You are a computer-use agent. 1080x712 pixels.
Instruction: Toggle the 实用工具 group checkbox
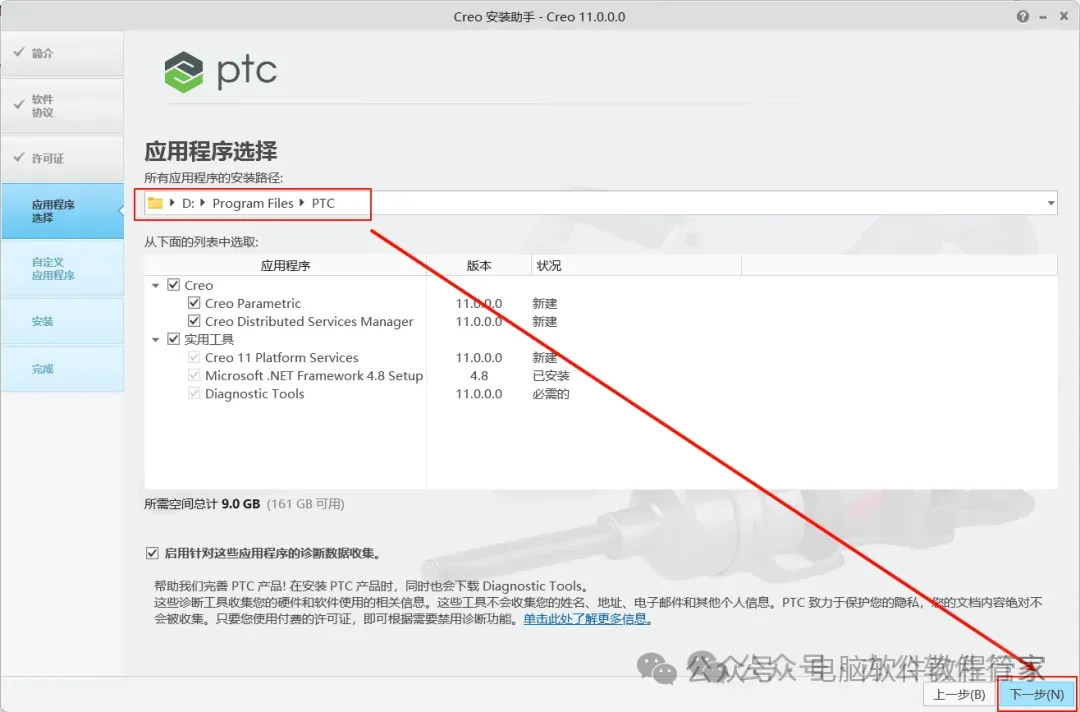coord(174,339)
